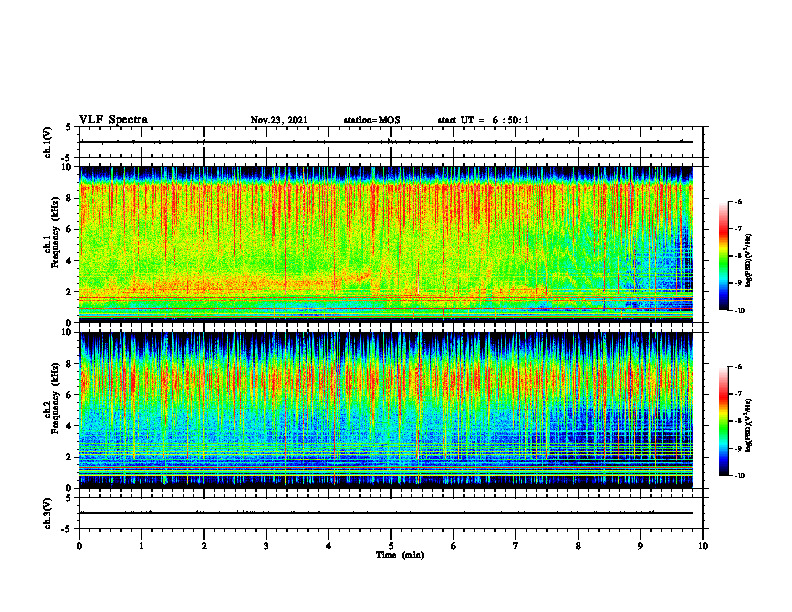Click the "ch.1(V)" axis label
792x612 pixels.
pos(47,142)
